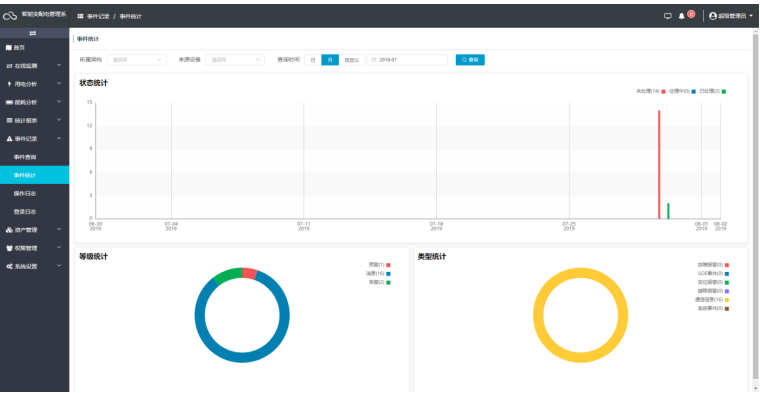This screenshot has width=760, height=393.
Task: Click the purple swatch in type legend
Action: (x=727, y=291)
